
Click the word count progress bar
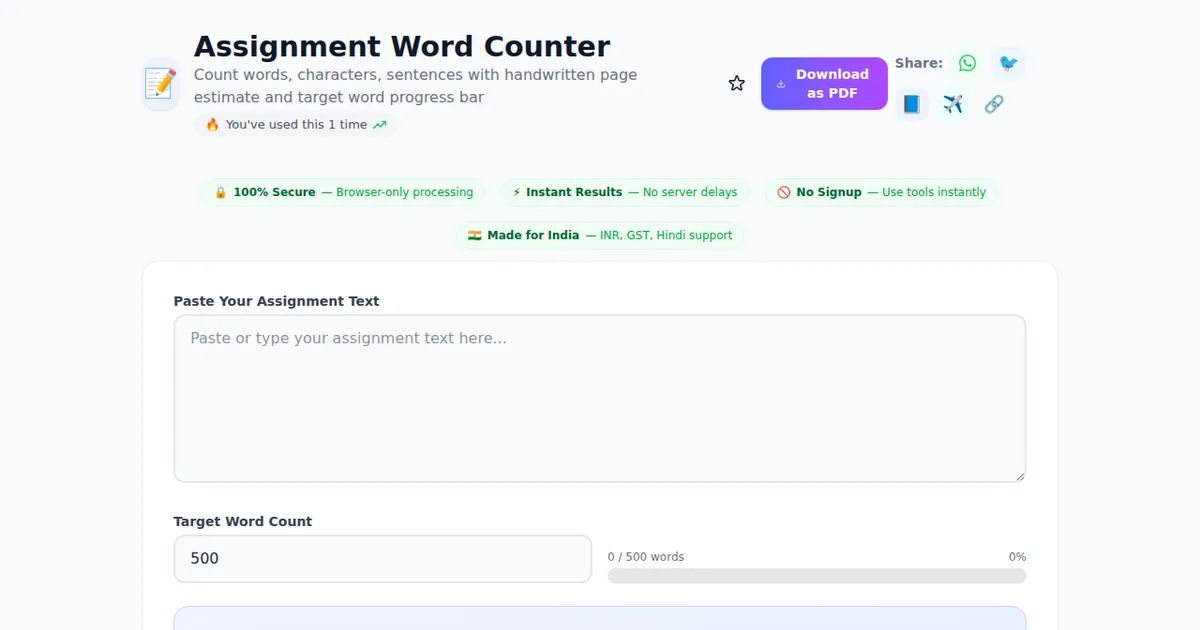pos(816,576)
